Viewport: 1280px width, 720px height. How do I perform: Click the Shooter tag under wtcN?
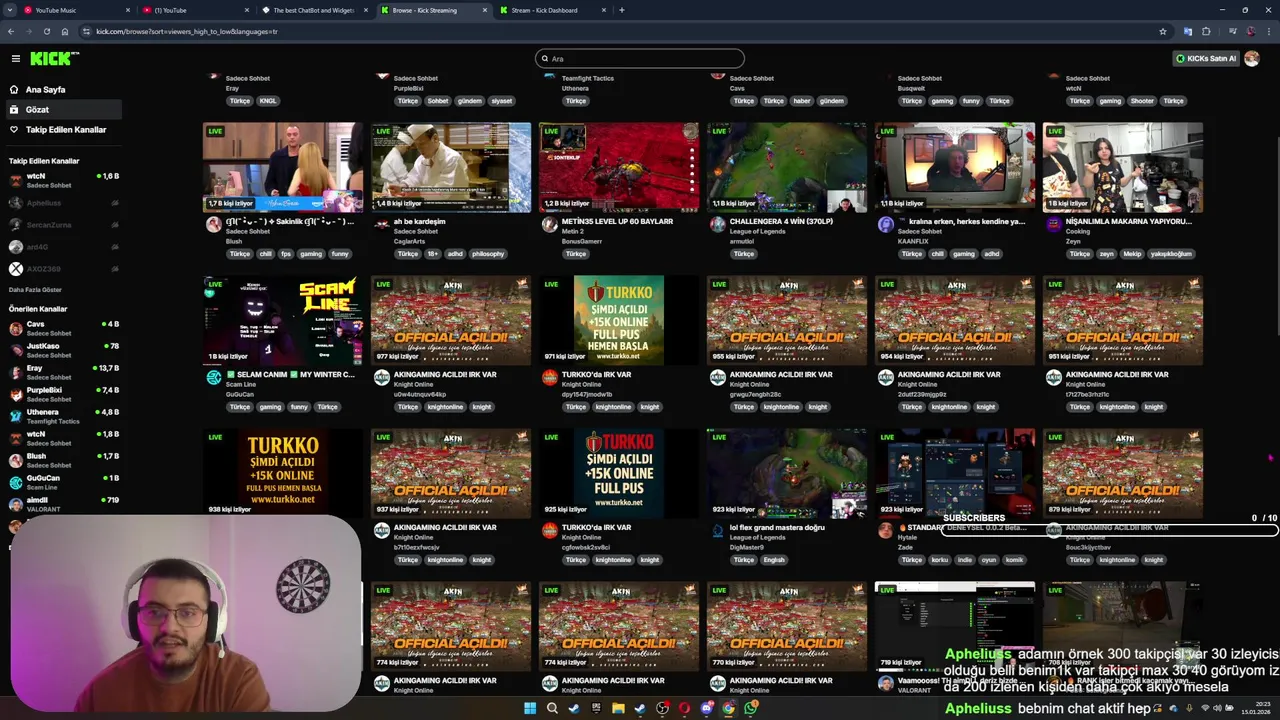[x=1142, y=101]
